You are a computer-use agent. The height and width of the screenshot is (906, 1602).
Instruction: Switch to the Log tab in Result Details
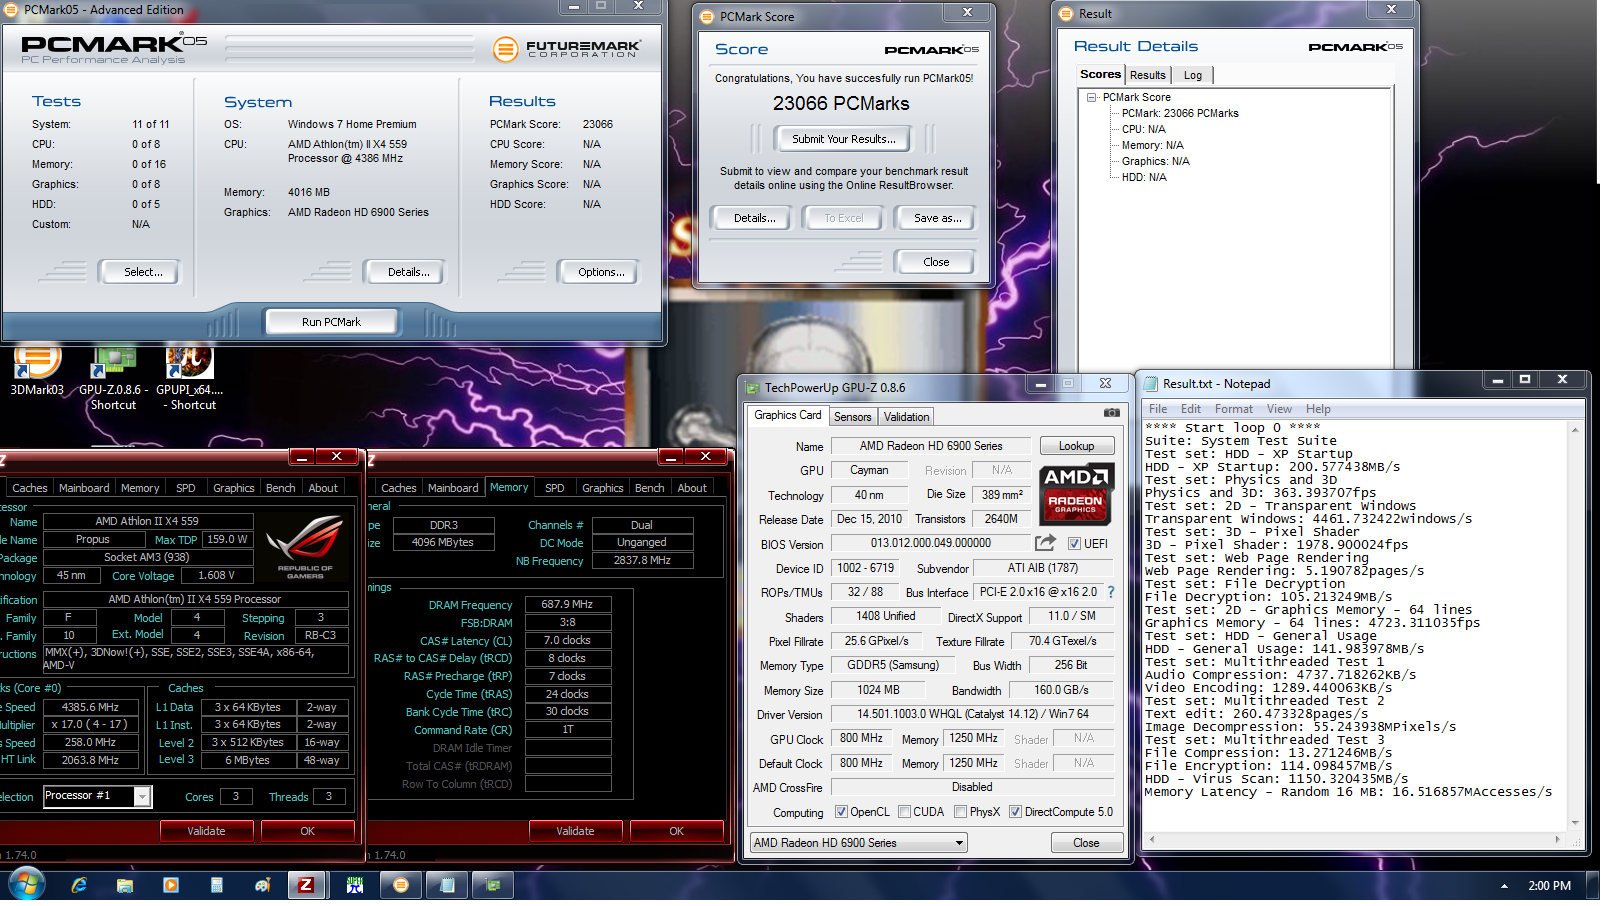1193,75
